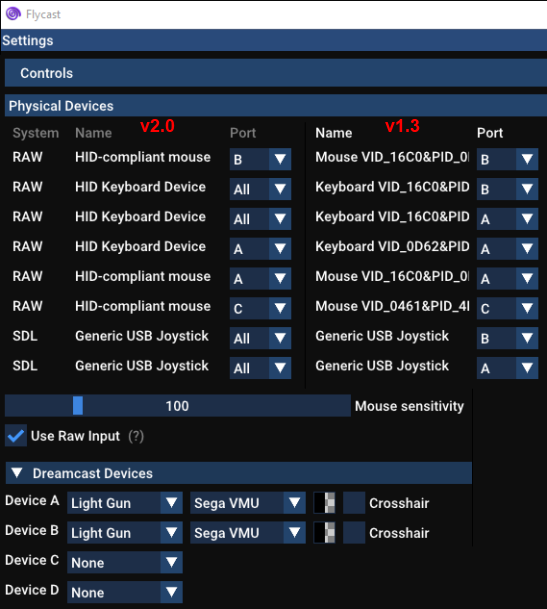This screenshot has width=547, height=609.
Task: Open Device A Sega VMU expansion dropdown
Action: click(248, 503)
